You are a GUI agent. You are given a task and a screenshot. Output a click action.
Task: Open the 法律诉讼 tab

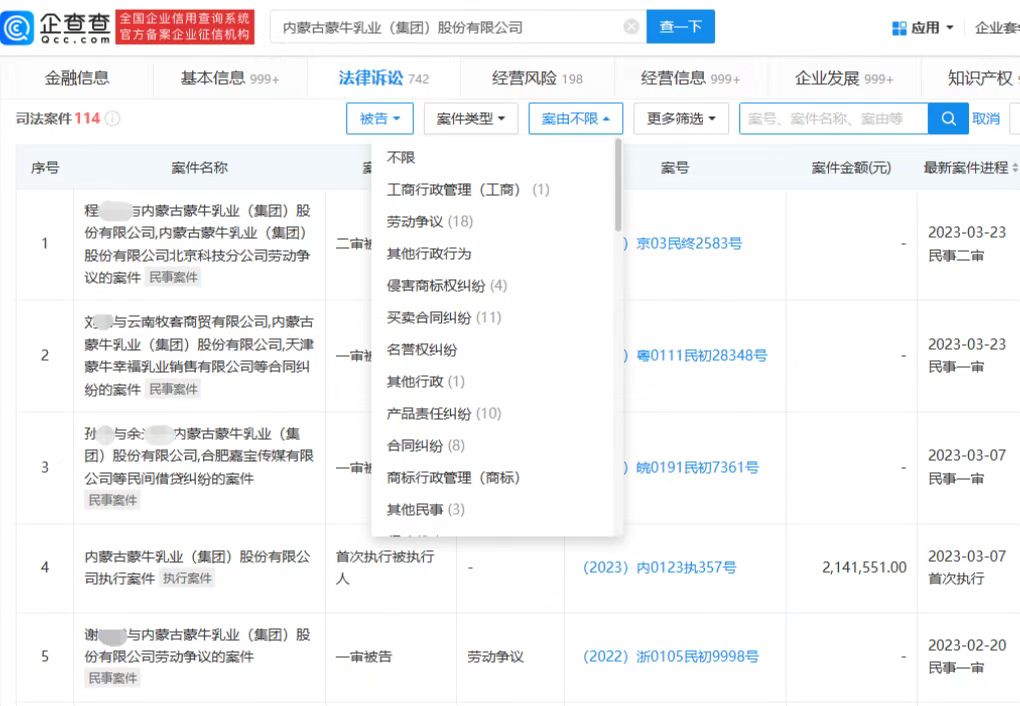(384, 78)
